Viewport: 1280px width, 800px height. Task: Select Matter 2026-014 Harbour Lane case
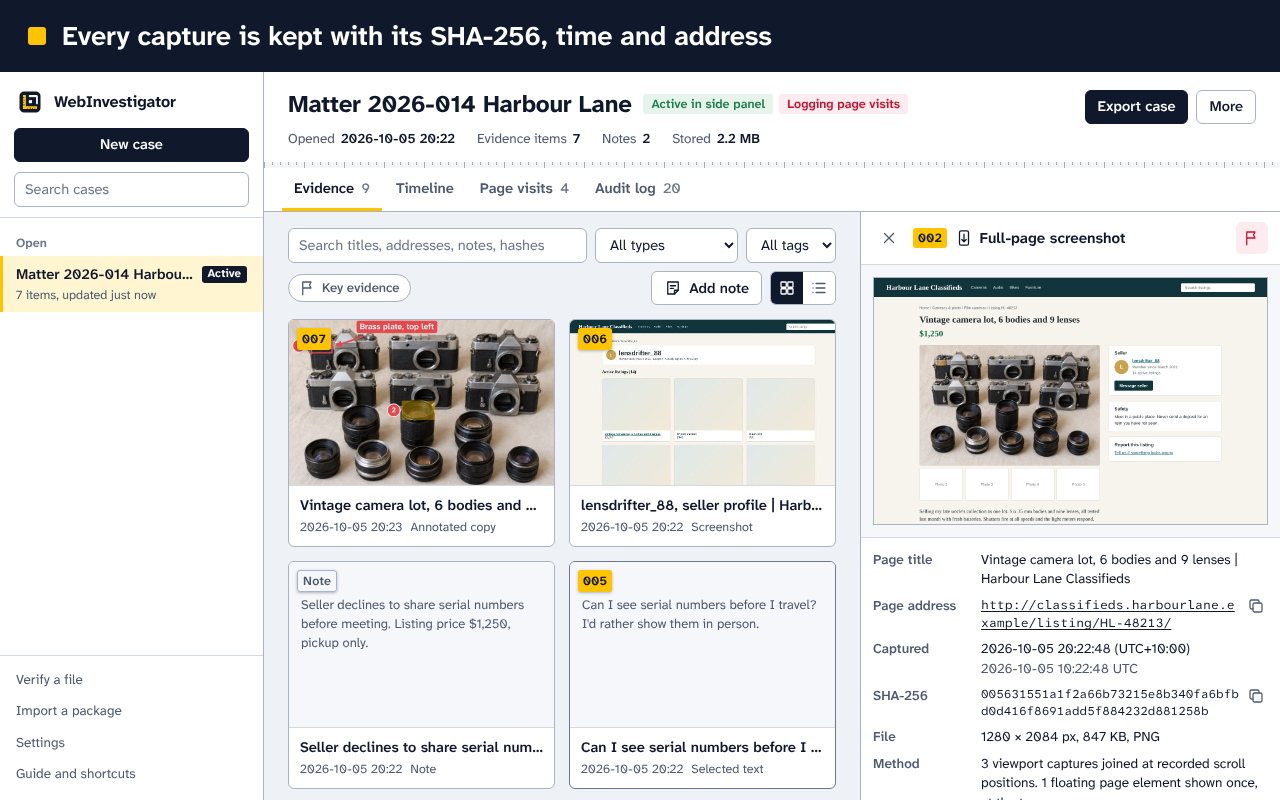[131, 284]
